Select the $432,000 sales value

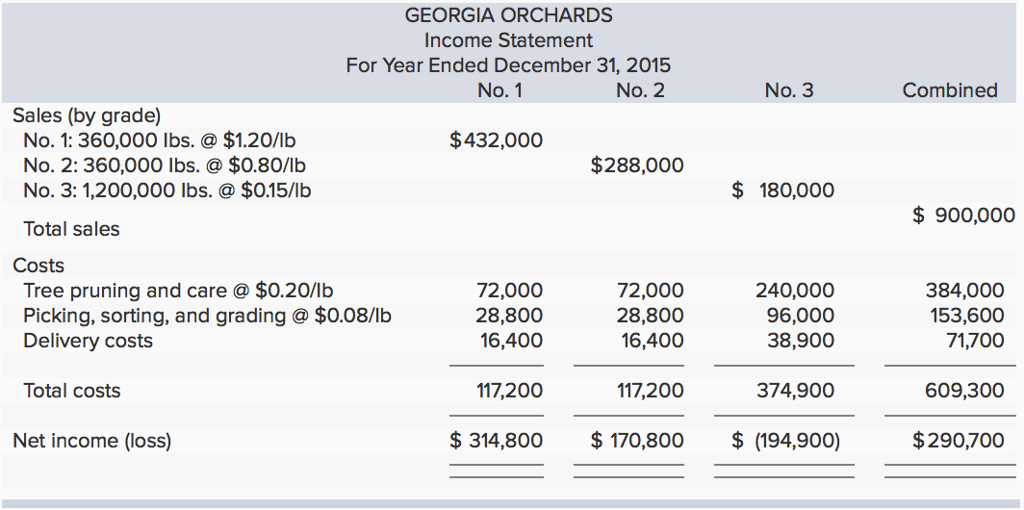click(x=497, y=140)
